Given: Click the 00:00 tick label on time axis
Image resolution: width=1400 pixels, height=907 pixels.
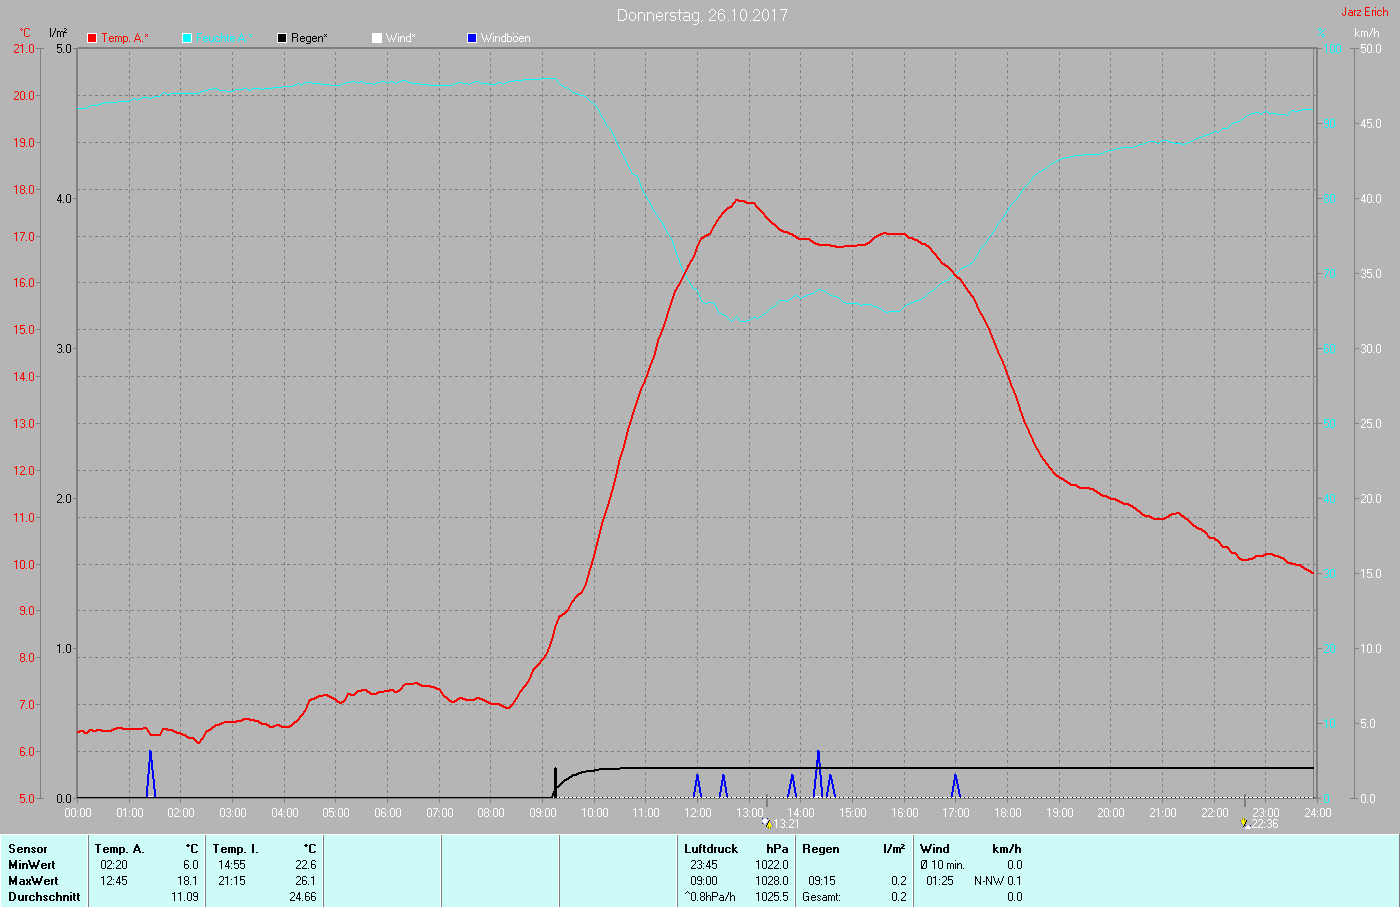Looking at the screenshot, I should (78, 813).
